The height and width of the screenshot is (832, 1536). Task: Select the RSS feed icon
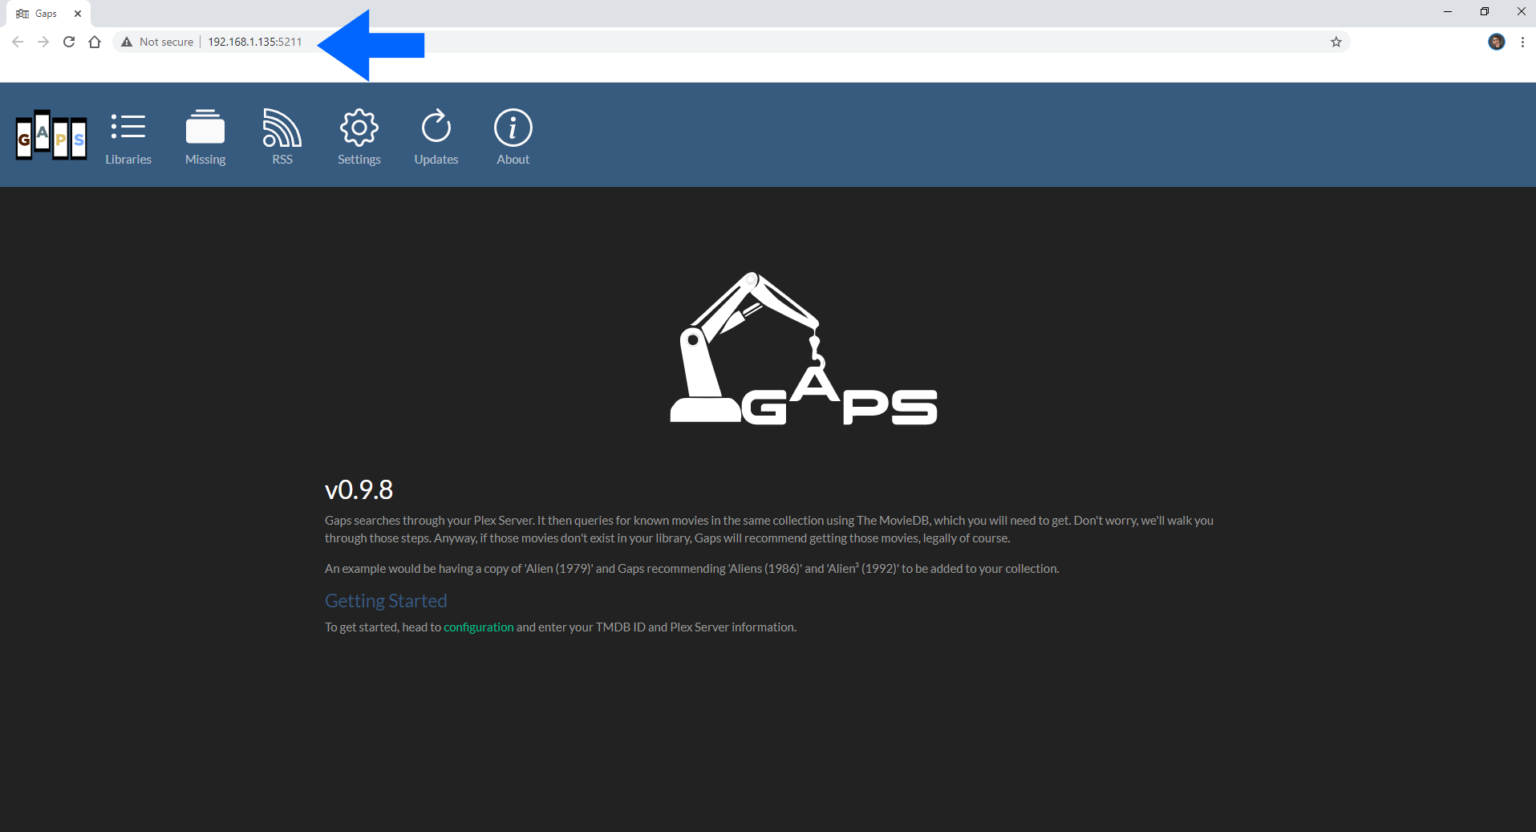[x=282, y=137]
